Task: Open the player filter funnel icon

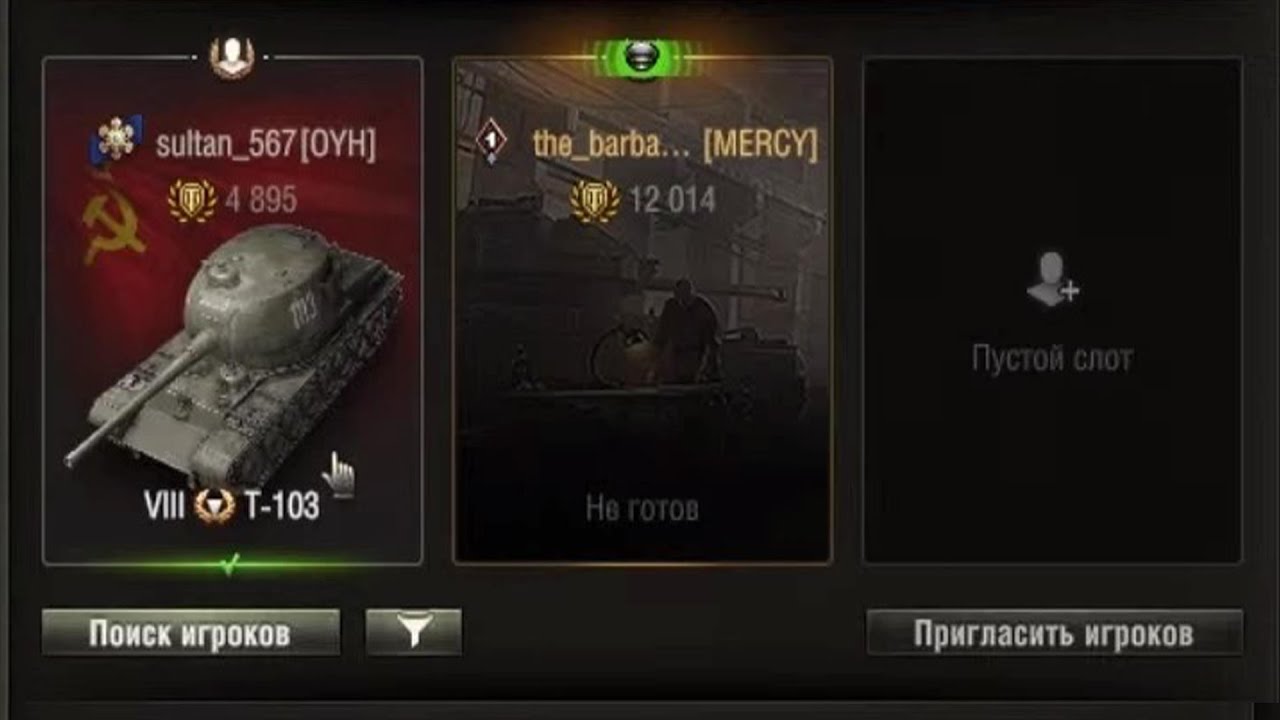Action: [414, 632]
